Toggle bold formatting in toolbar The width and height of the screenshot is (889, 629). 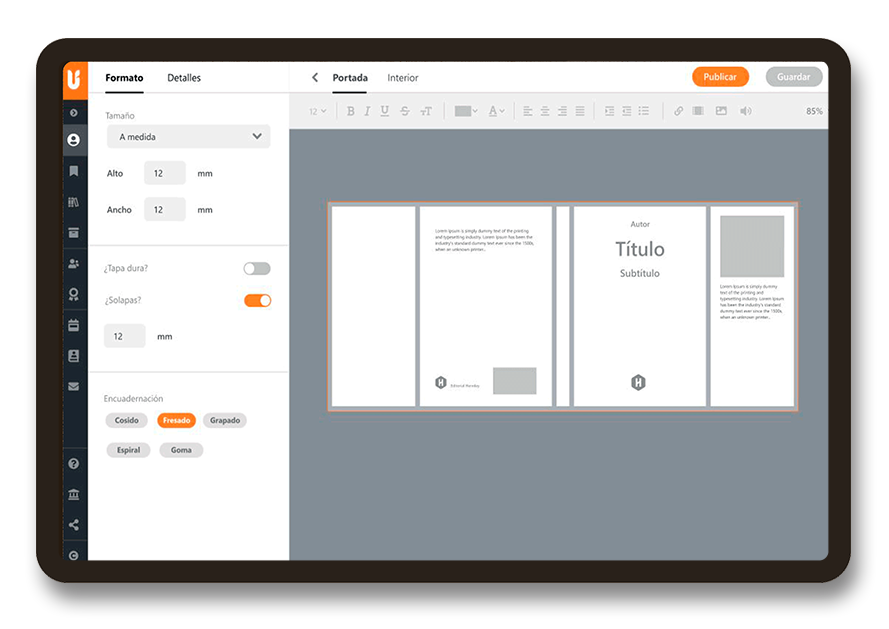350,111
